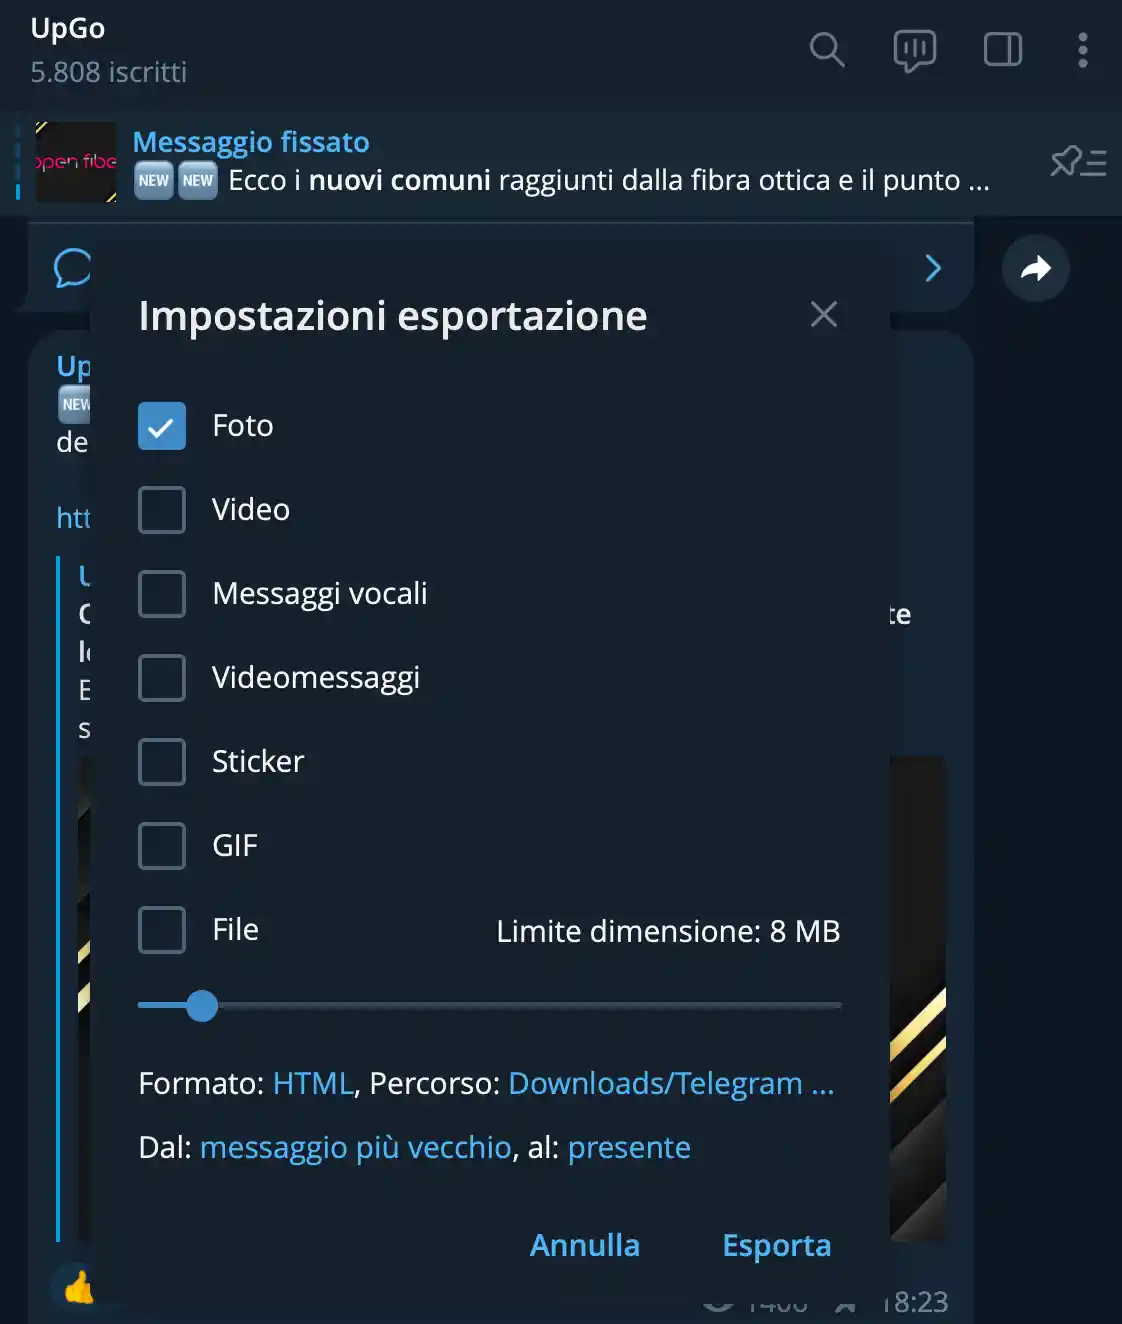This screenshot has height=1324, width=1122.
Task: Click the thumbs-up reaction
Action: (x=78, y=1288)
